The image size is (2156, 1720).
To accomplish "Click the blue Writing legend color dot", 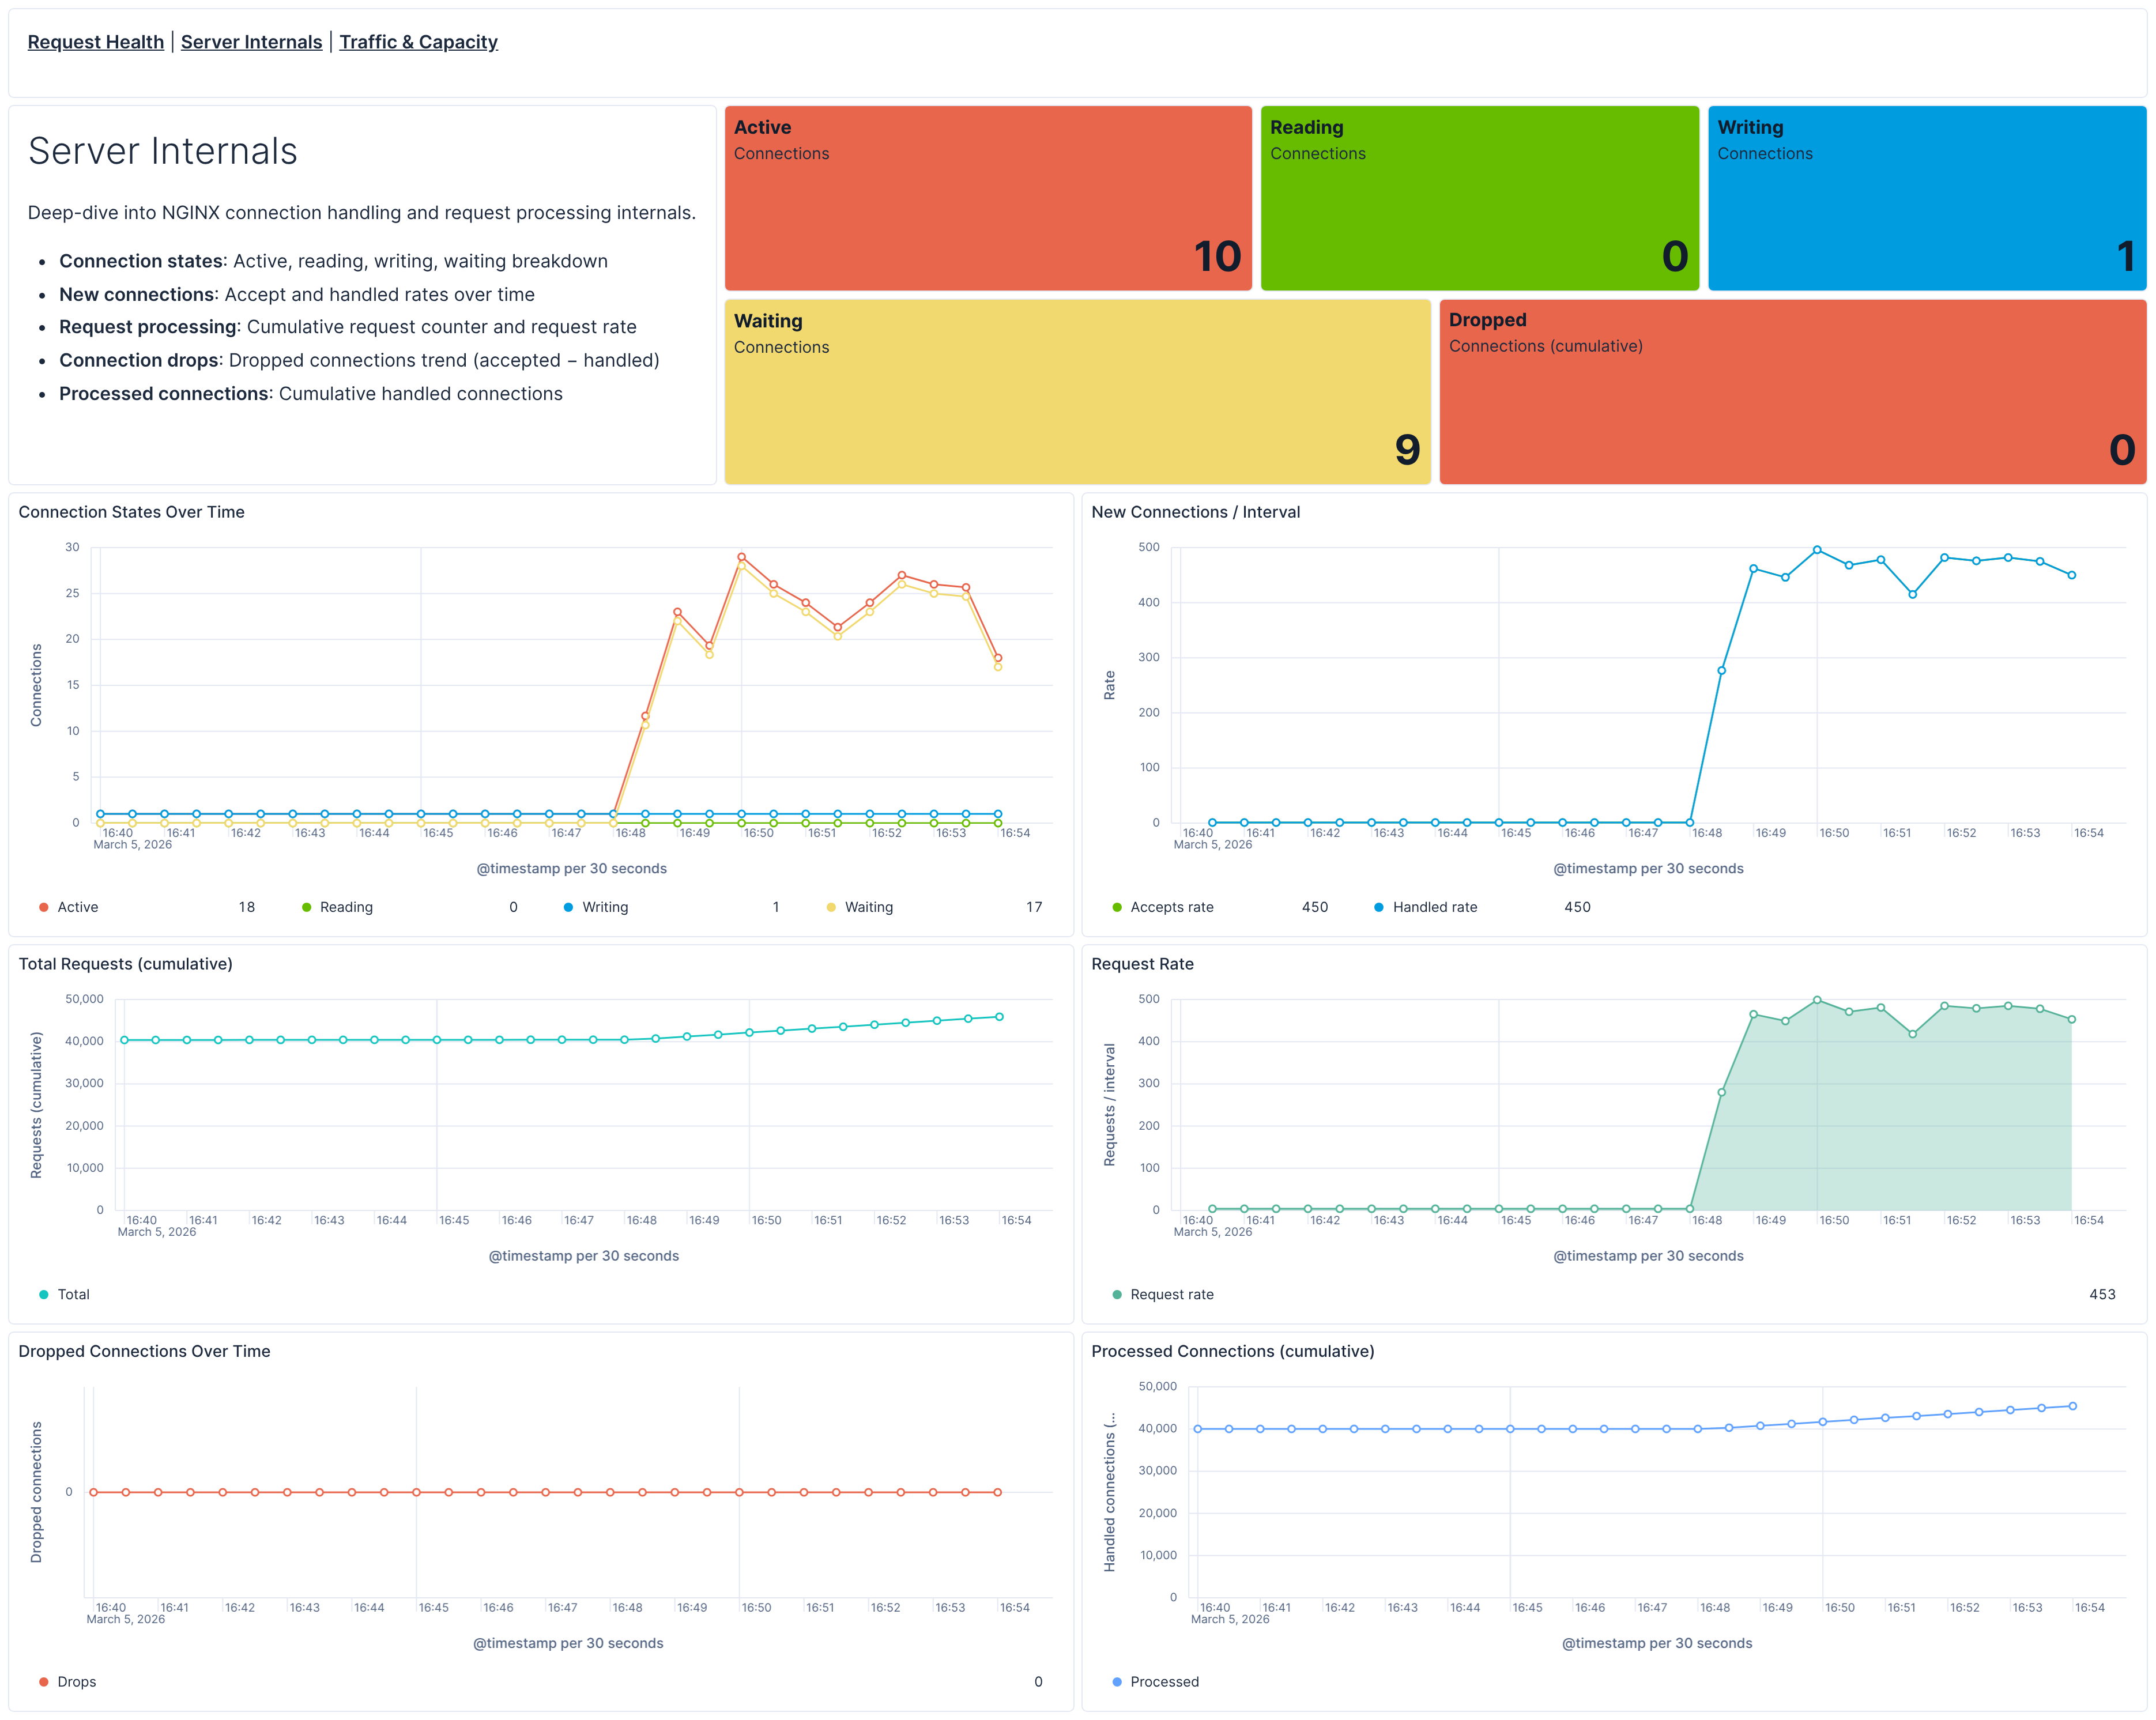I will pyautogui.click(x=568, y=907).
